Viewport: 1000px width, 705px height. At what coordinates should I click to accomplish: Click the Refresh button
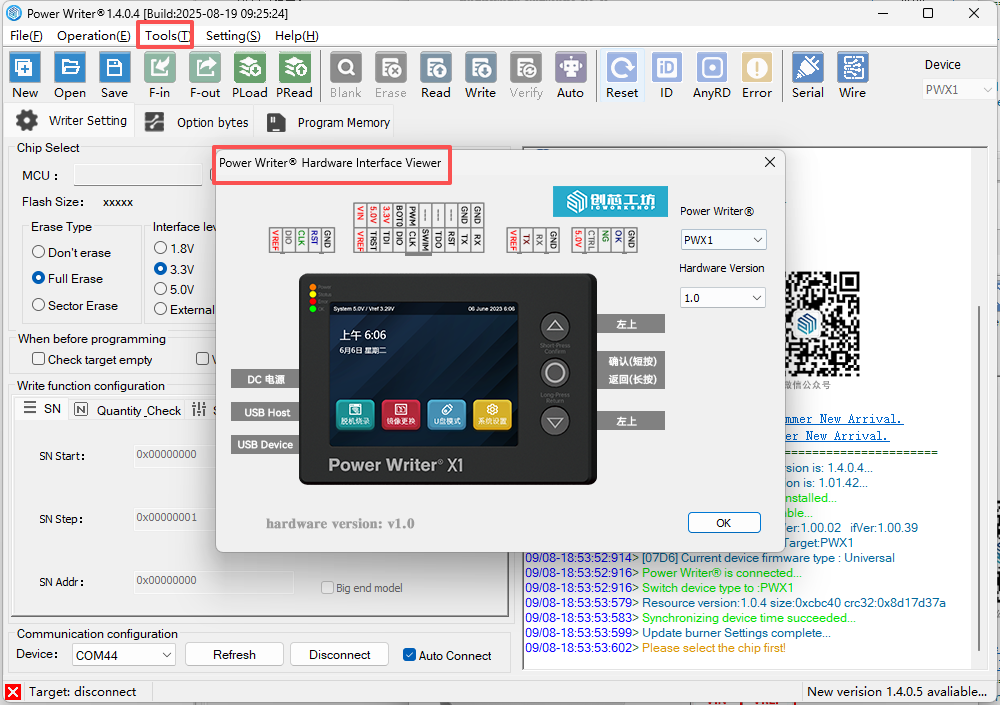point(234,655)
